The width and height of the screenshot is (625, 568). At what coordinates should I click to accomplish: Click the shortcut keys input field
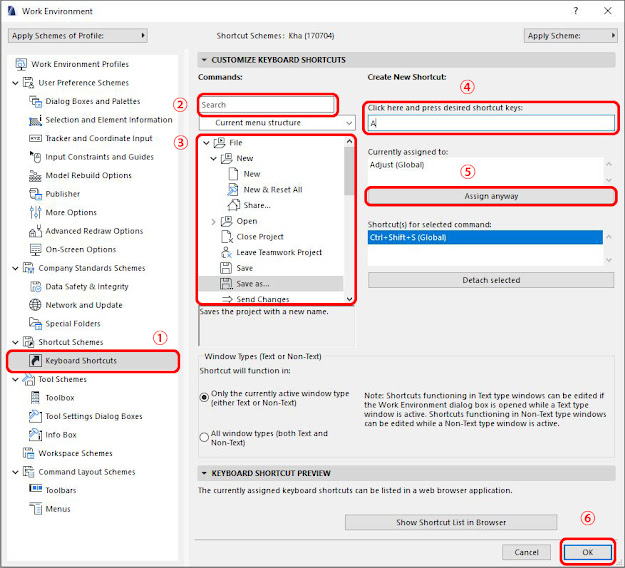click(491, 123)
